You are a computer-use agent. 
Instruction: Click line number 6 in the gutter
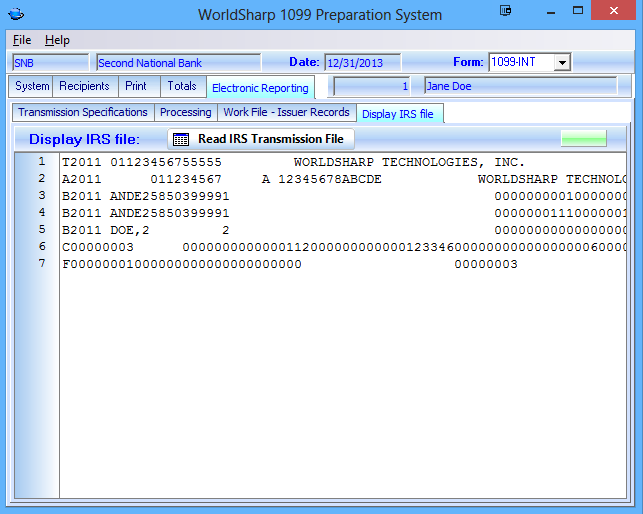[x=42, y=246]
